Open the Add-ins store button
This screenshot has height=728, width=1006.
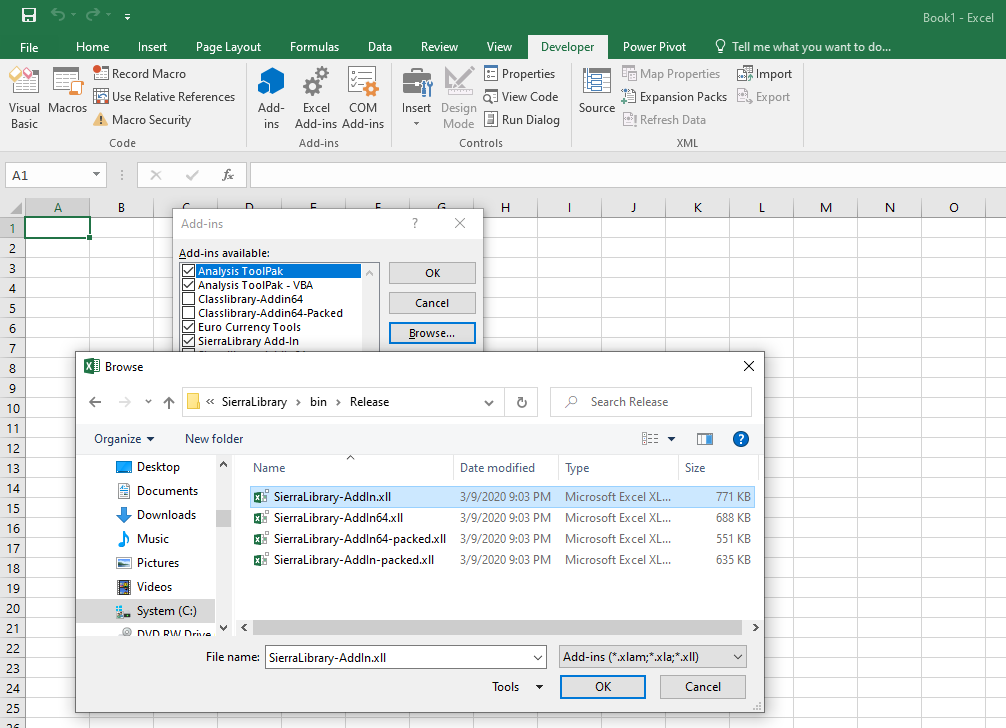(x=271, y=98)
